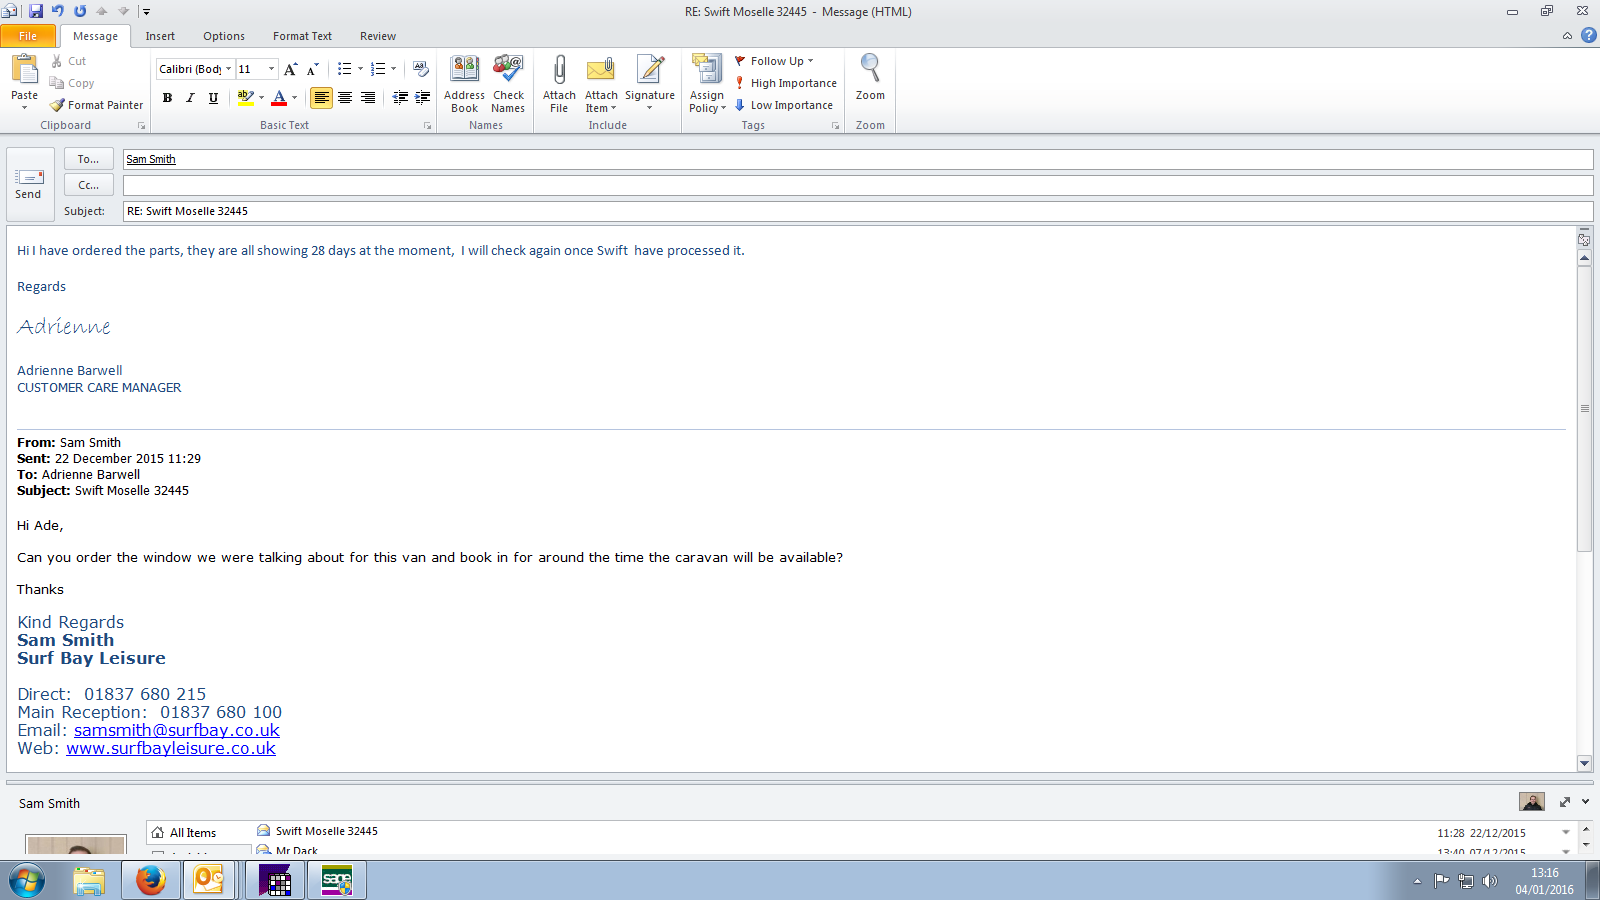Click the To... recipients button
The width and height of the screenshot is (1600, 900).
pyautogui.click(x=89, y=159)
